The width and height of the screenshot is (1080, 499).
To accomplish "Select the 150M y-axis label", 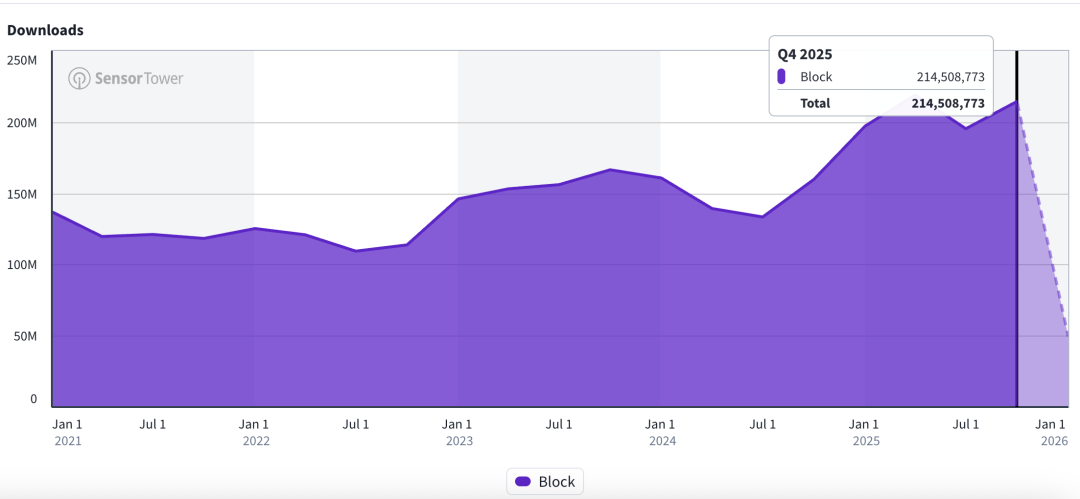I will click(21, 194).
